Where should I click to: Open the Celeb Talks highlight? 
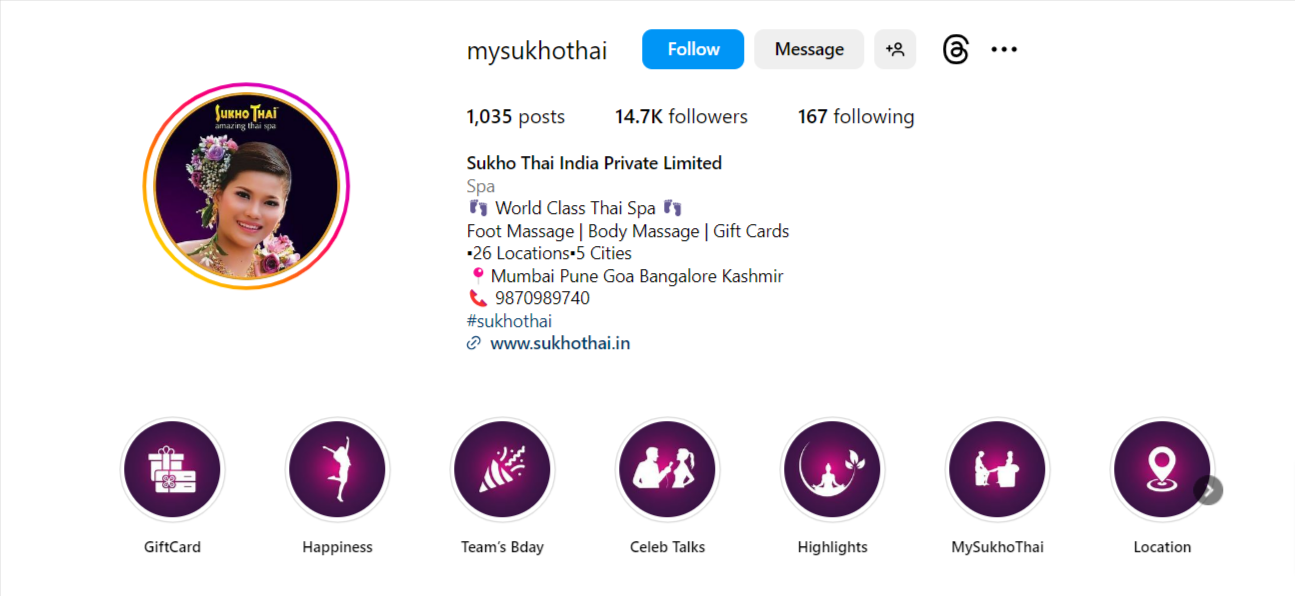click(x=668, y=470)
